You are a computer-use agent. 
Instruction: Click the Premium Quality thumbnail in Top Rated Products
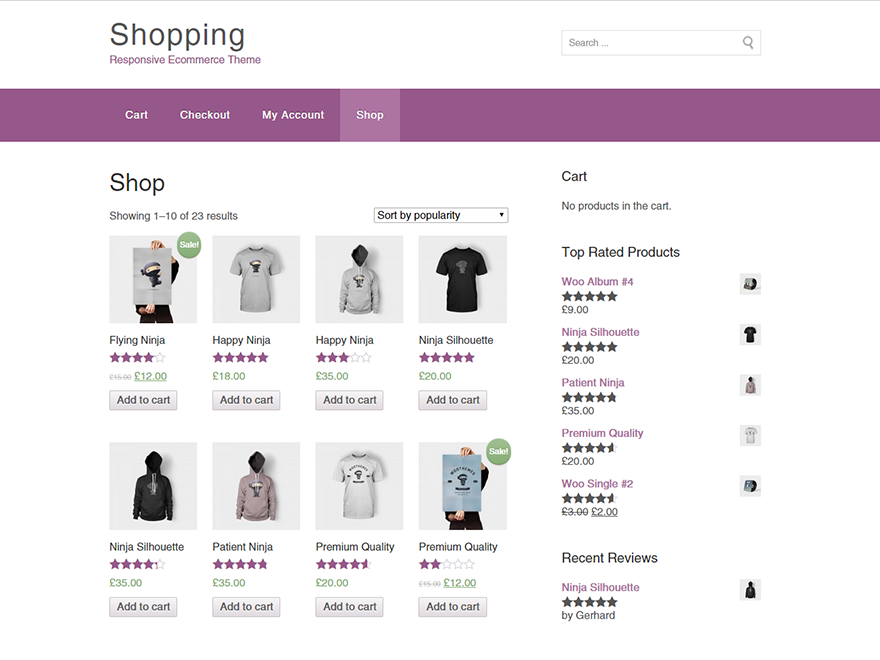(x=750, y=435)
